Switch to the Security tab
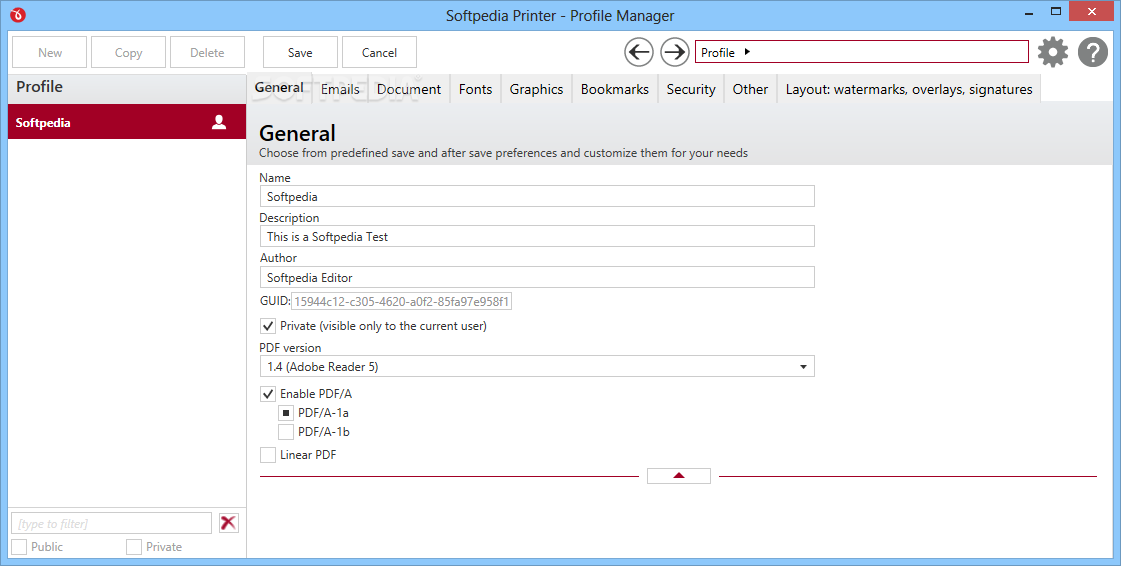The image size is (1121, 566). pyautogui.click(x=691, y=89)
